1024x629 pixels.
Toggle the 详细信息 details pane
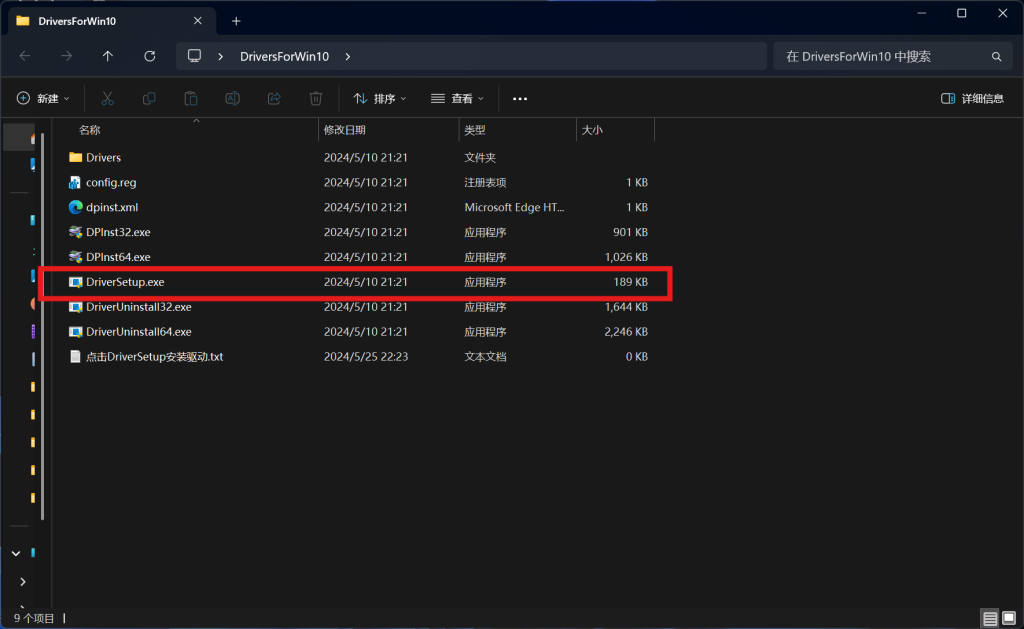[x=972, y=99]
